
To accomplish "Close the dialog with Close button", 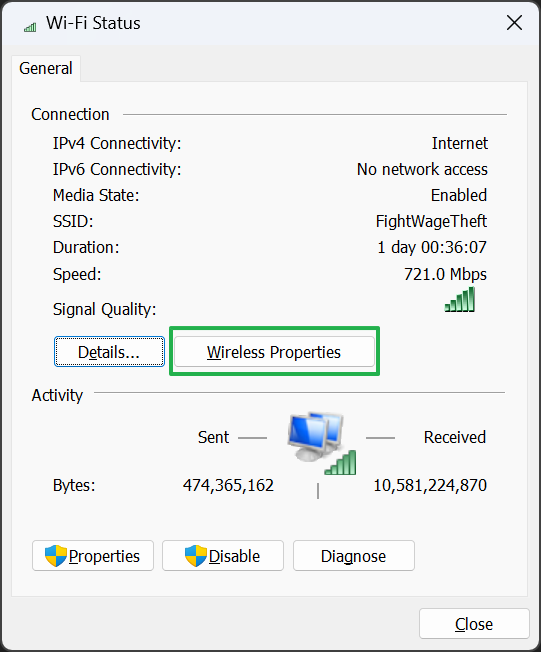I will pos(474,624).
